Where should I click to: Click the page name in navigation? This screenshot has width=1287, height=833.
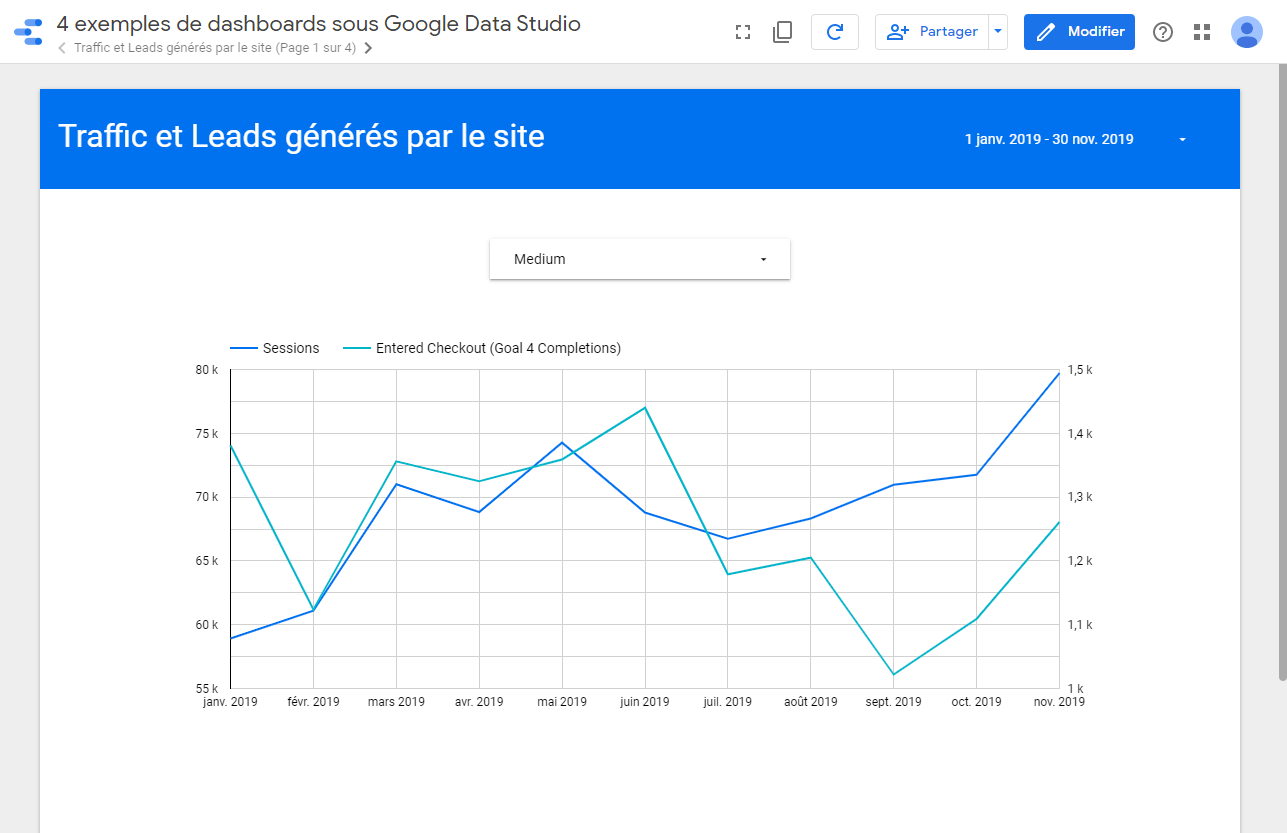(215, 48)
